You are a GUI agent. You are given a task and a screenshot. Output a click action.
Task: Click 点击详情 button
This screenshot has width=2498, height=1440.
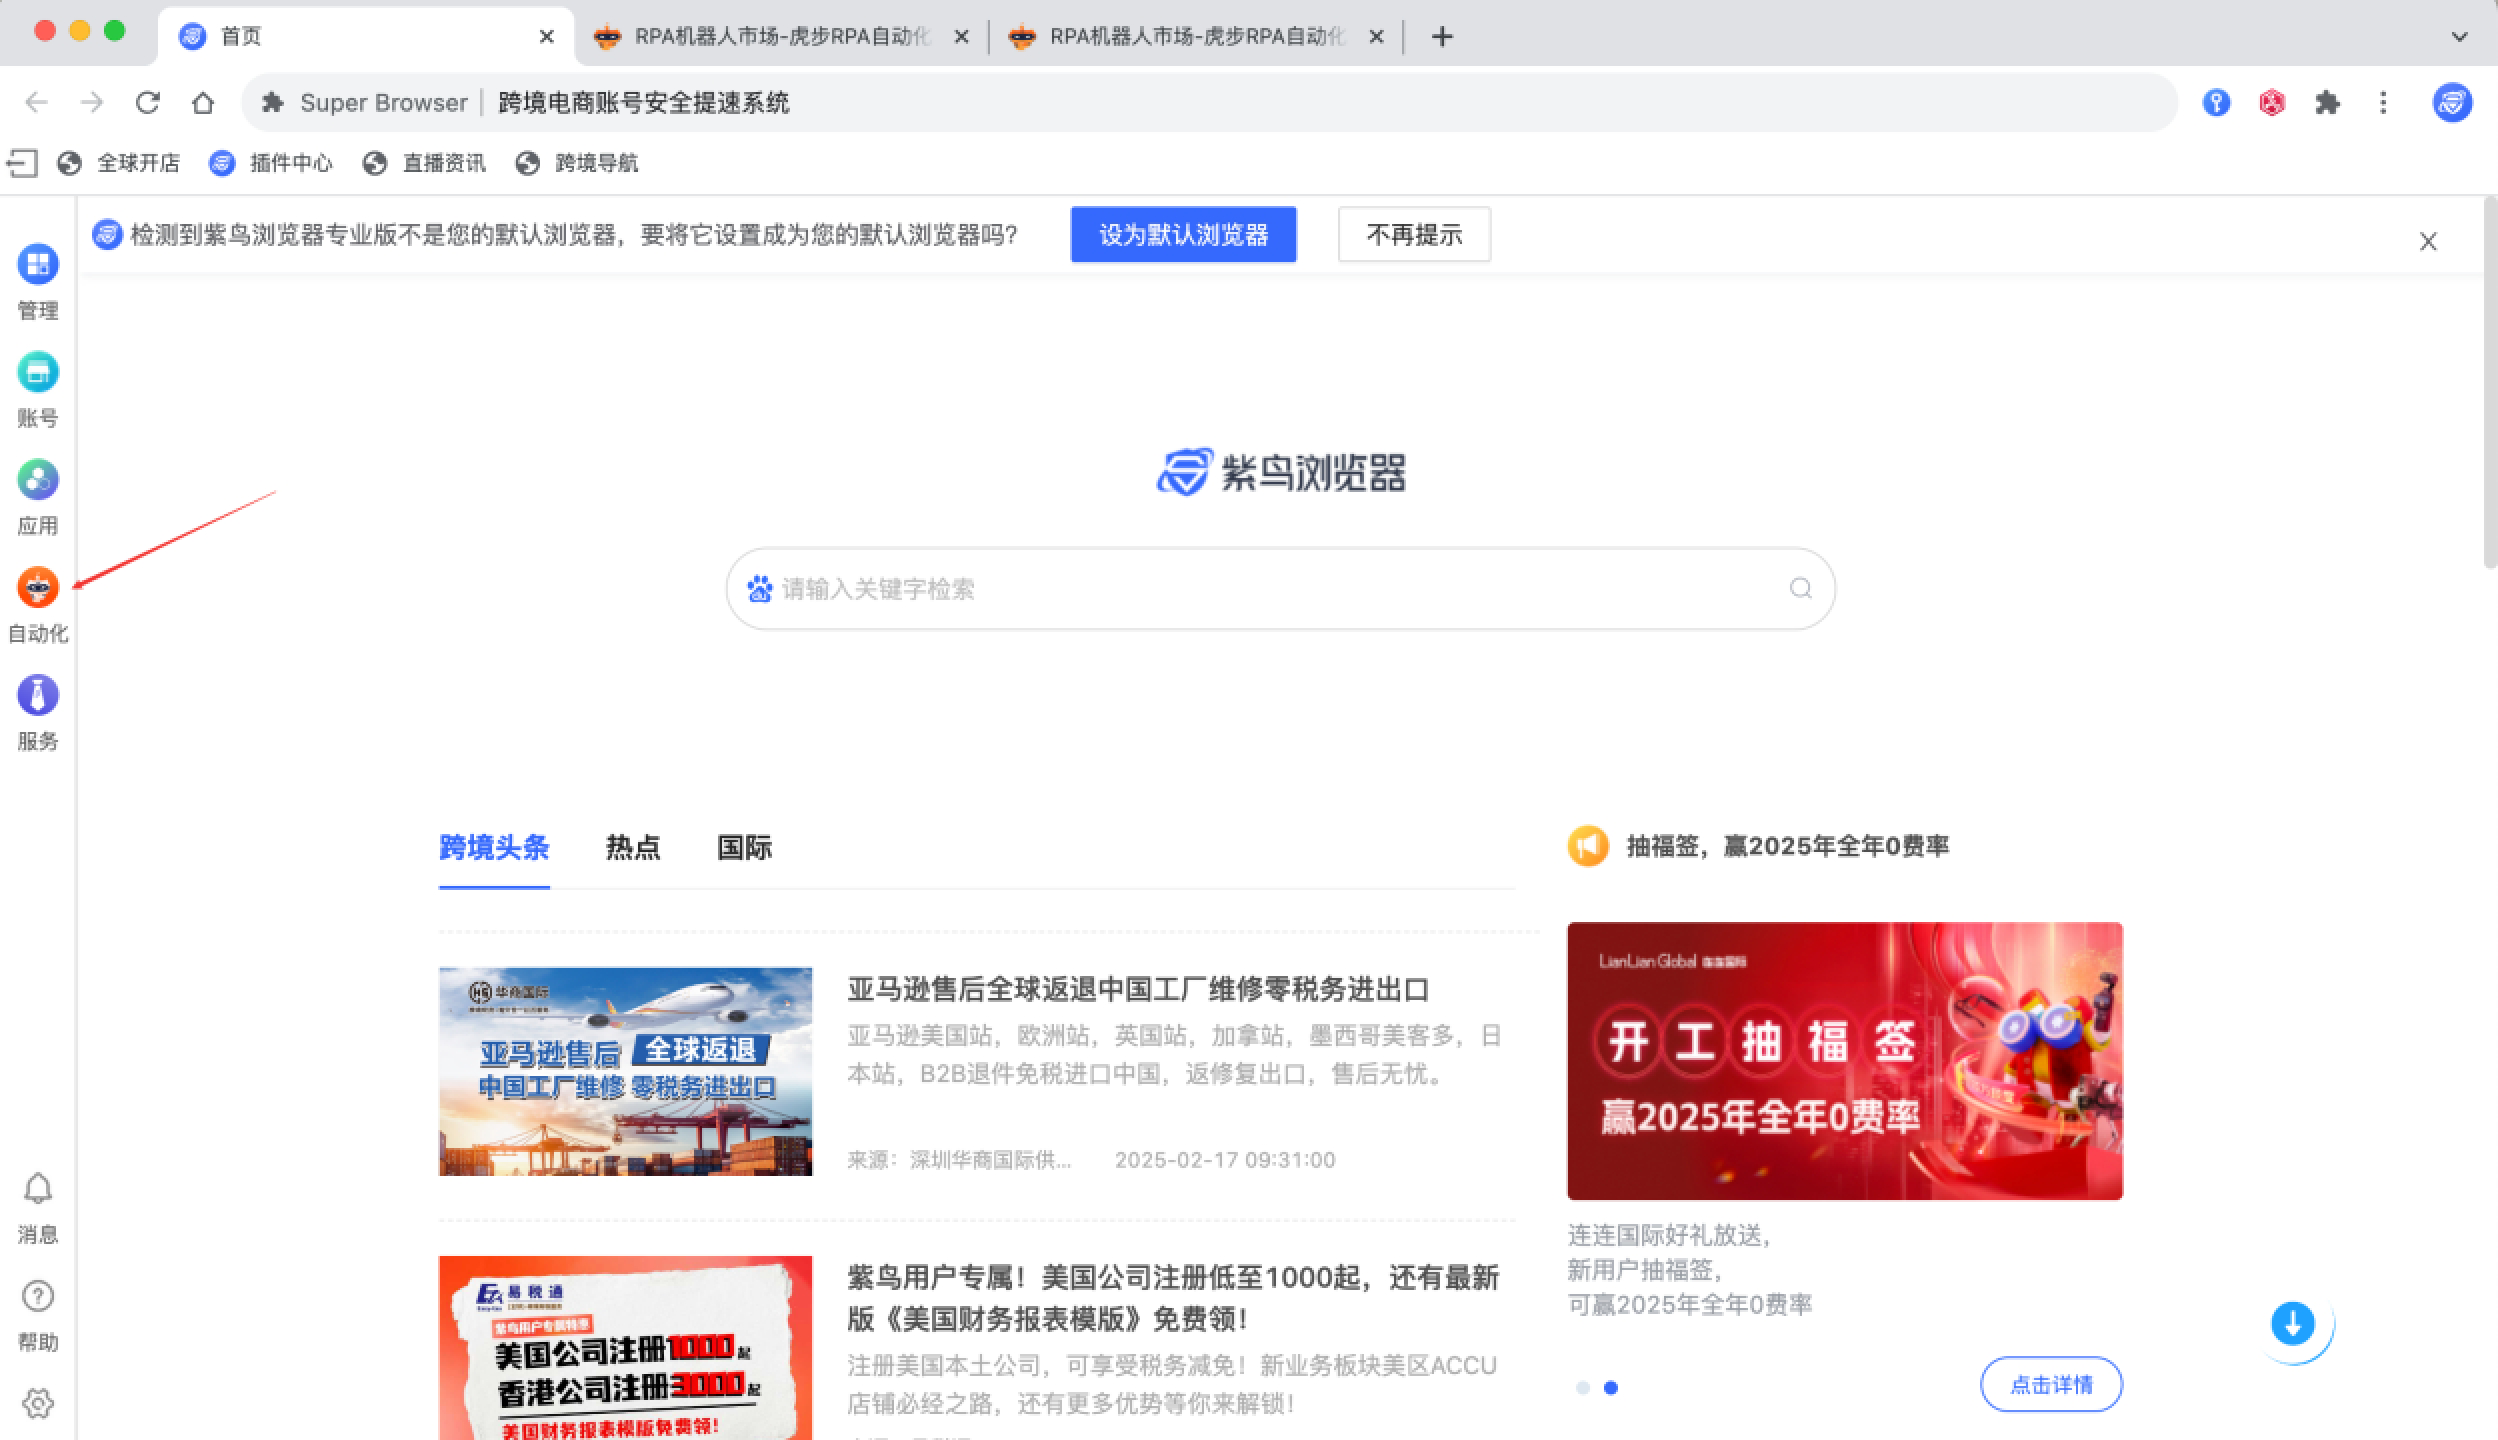2051,1385
